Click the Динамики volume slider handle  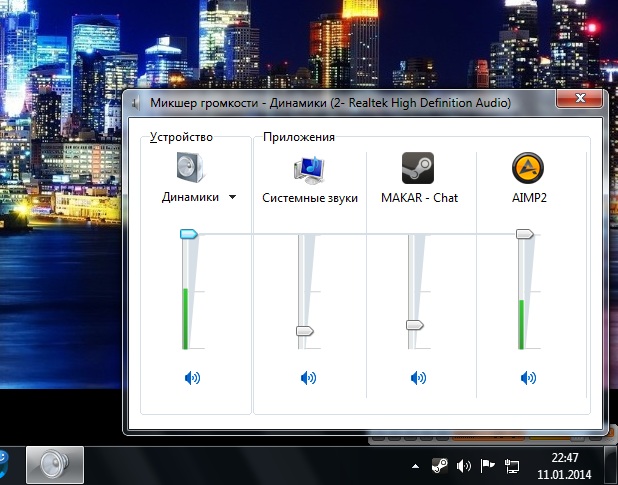point(189,234)
